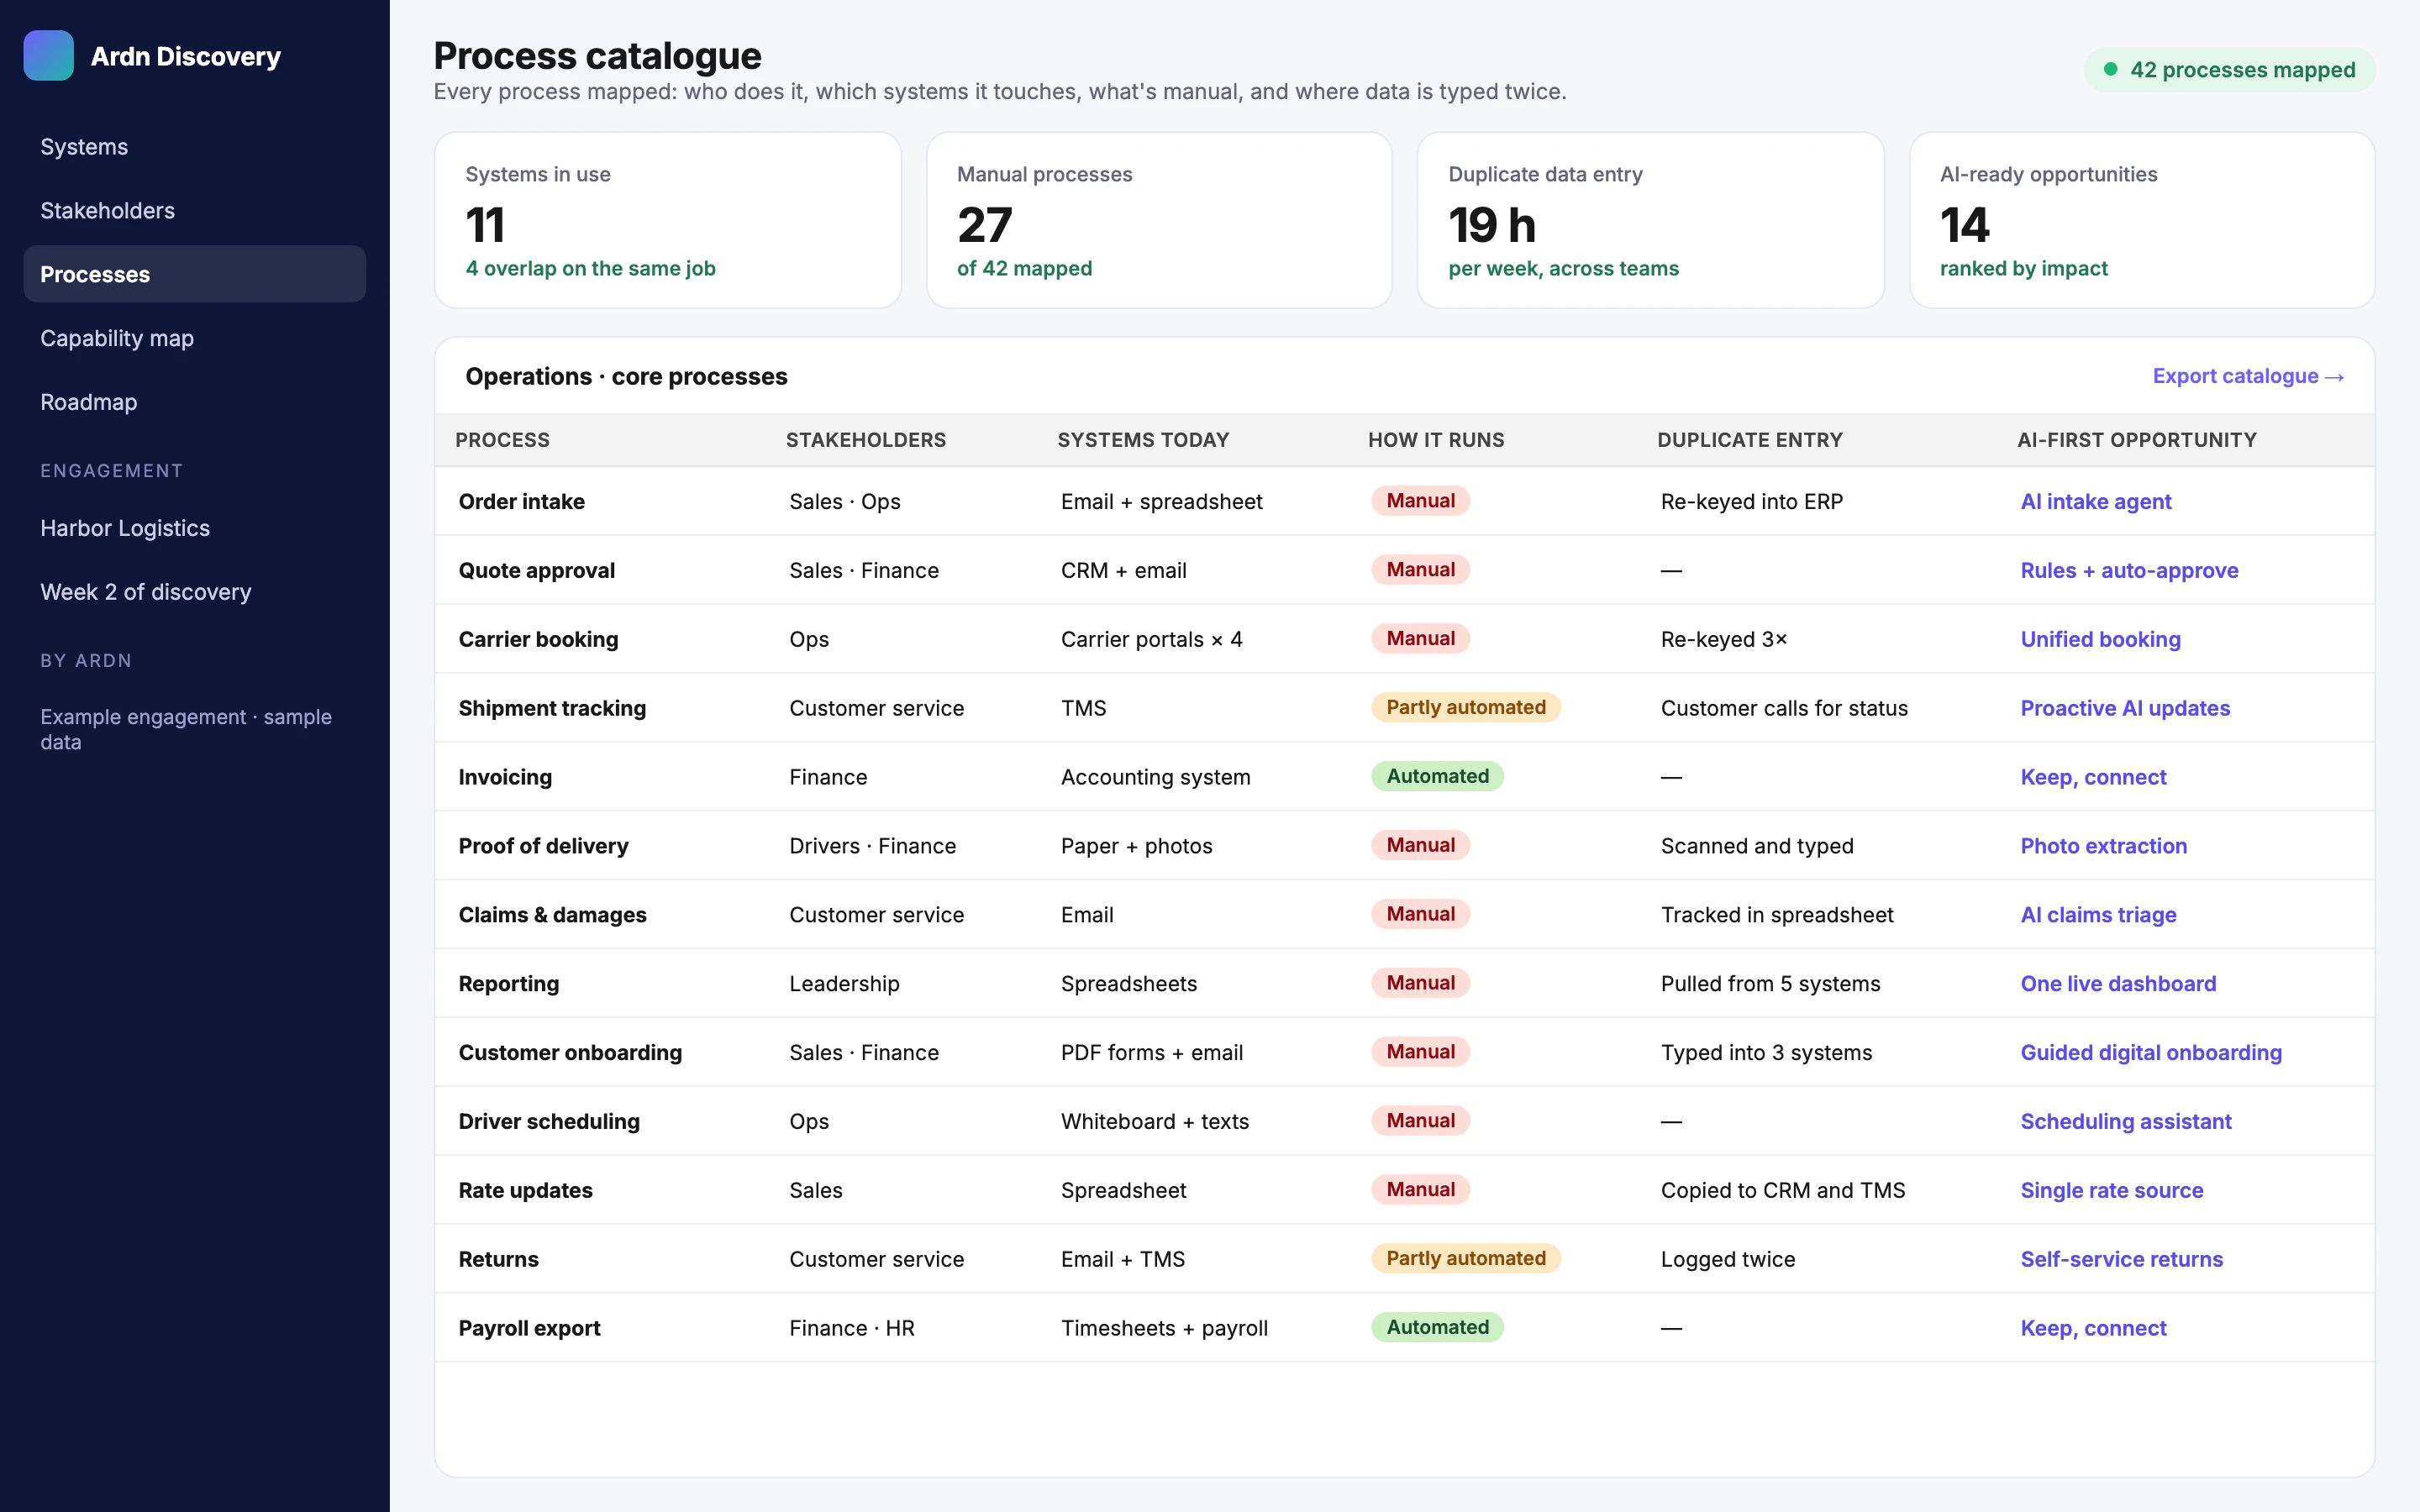Viewport: 2420px width, 1512px height.
Task: Select the Order intake process name
Action: click(522, 502)
